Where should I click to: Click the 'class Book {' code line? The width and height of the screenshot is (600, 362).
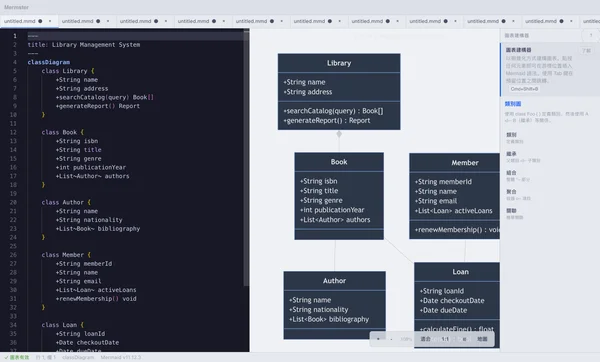(x=62, y=132)
